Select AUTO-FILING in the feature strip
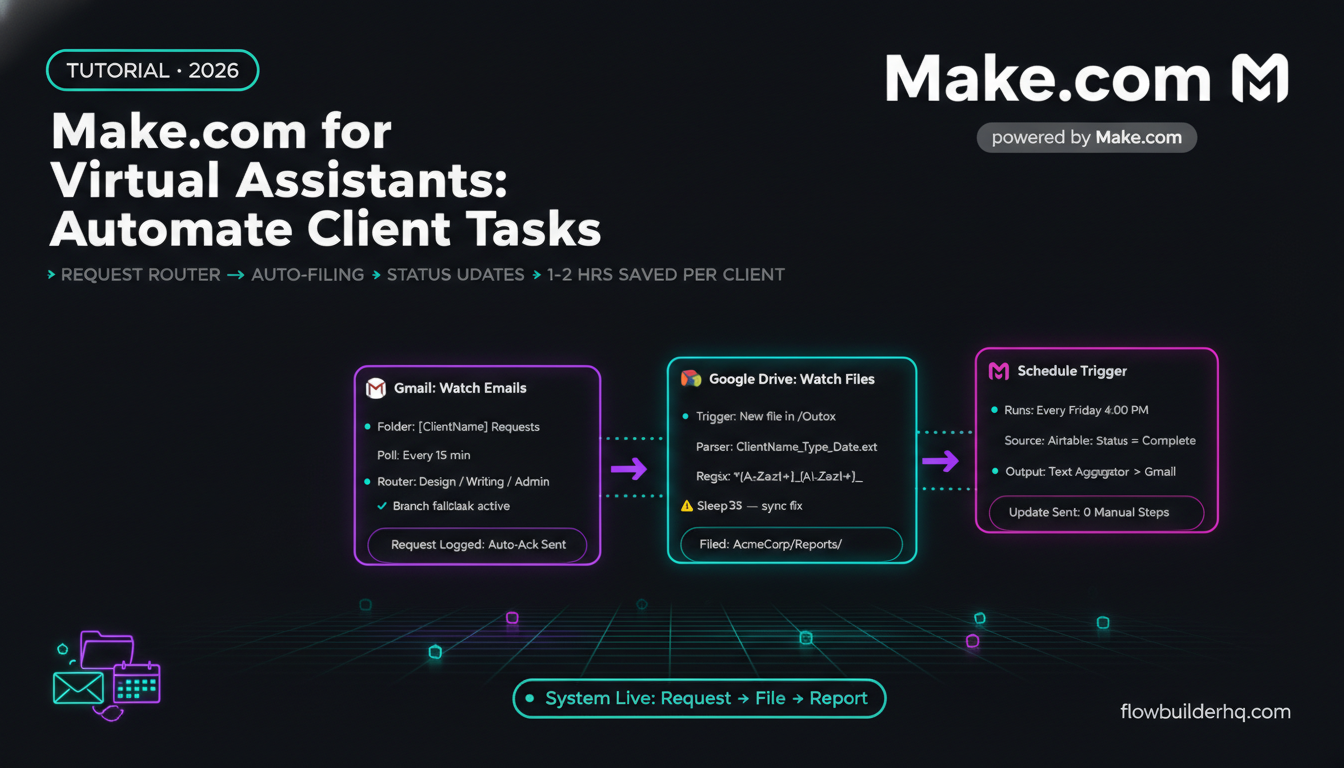The height and width of the screenshot is (768, 1344). click(x=308, y=274)
